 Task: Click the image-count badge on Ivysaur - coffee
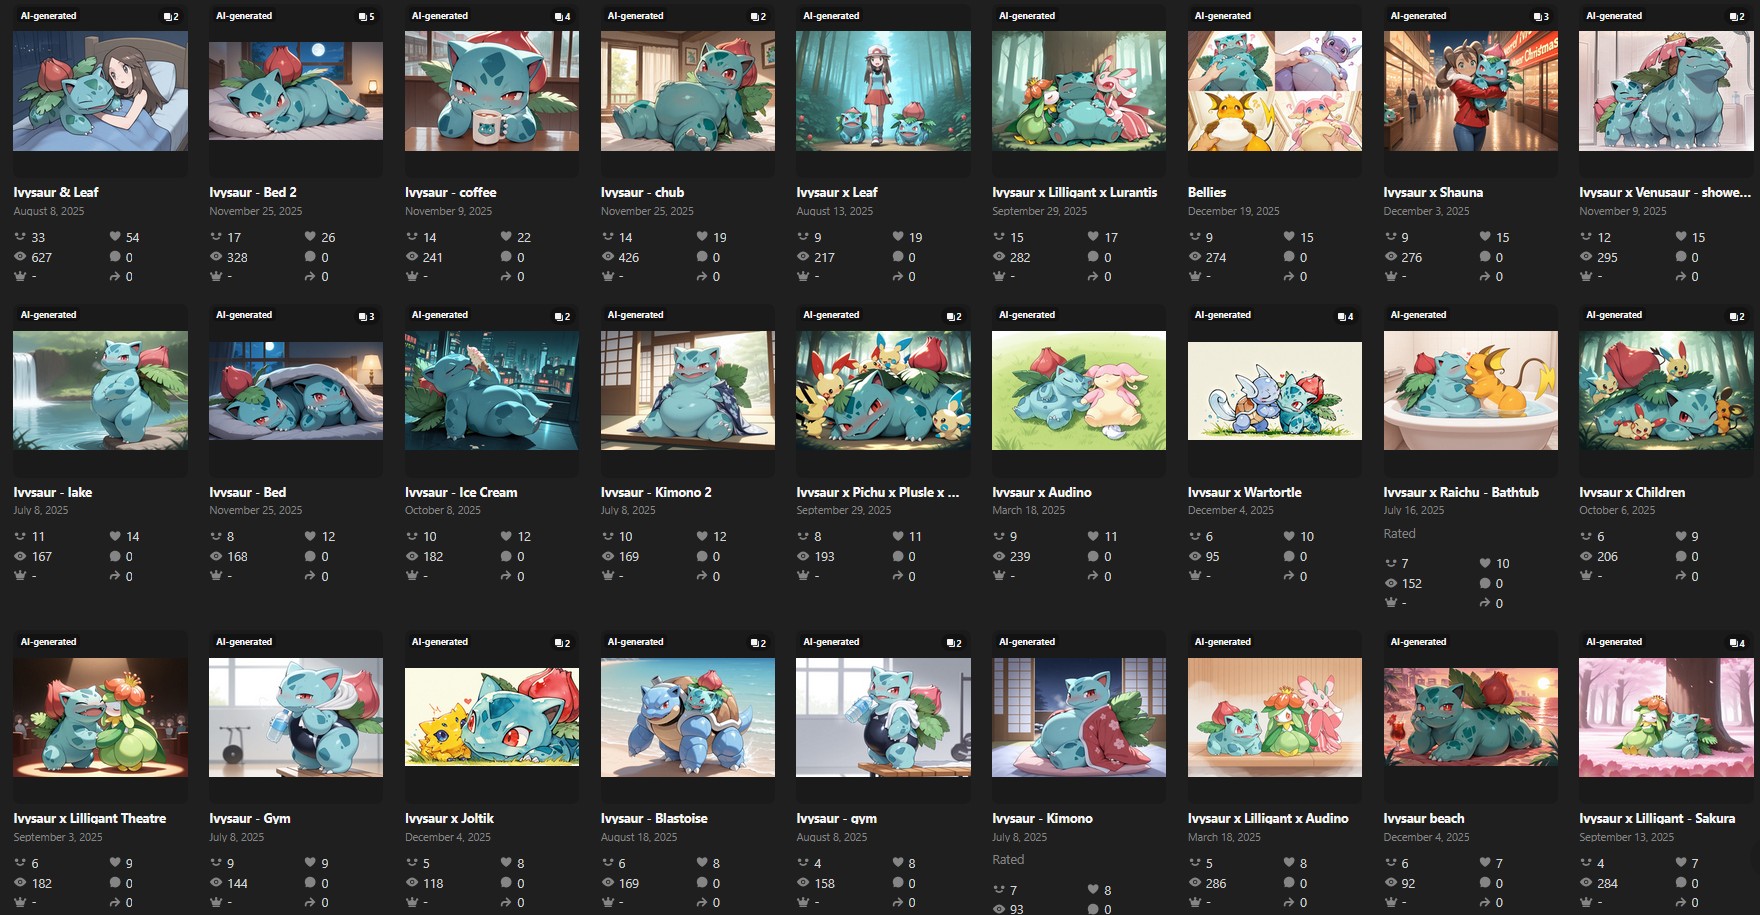[563, 16]
